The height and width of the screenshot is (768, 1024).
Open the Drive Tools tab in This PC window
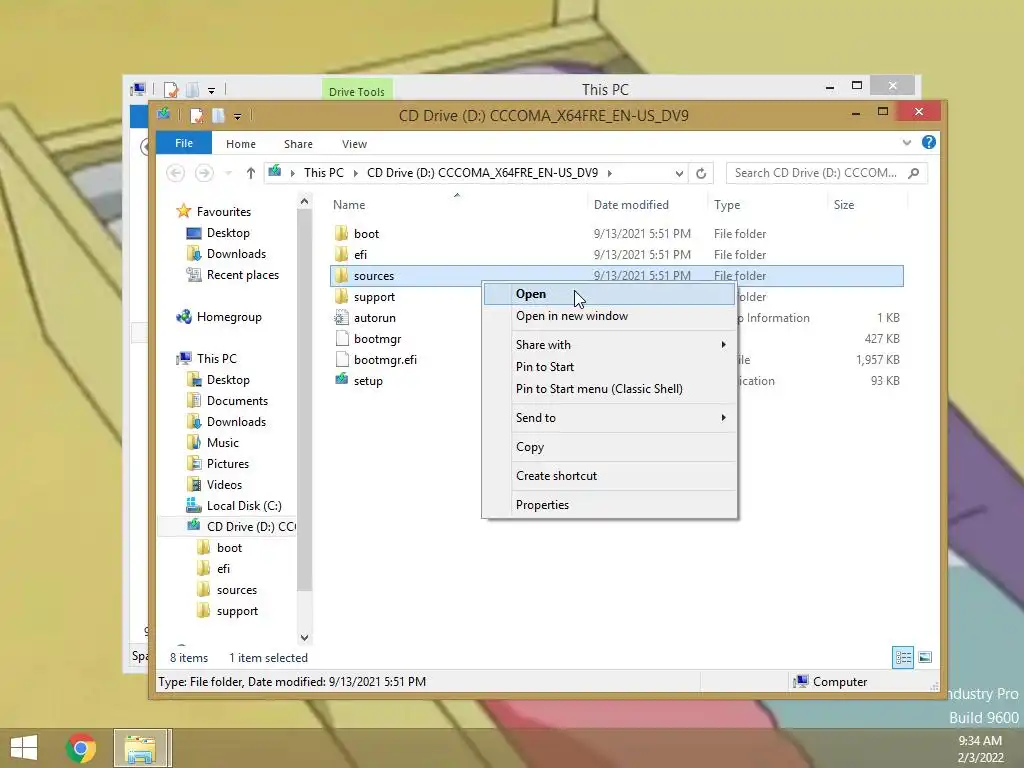[x=357, y=91]
